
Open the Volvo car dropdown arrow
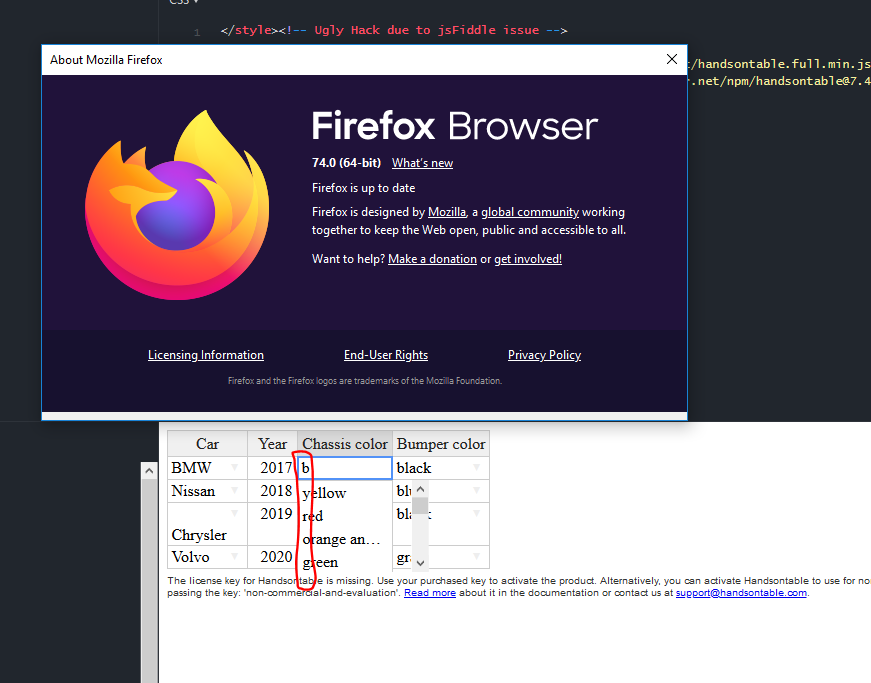[235, 556]
